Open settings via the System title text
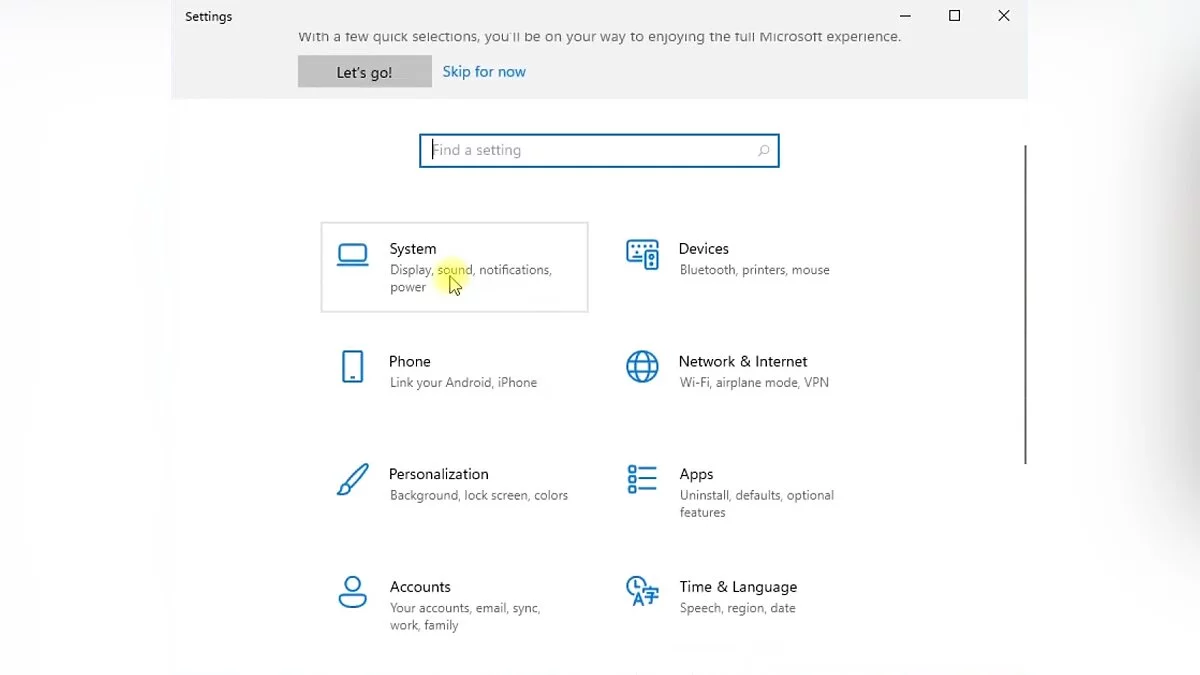This screenshot has width=1200, height=675. pyautogui.click(x=413, y=249)
